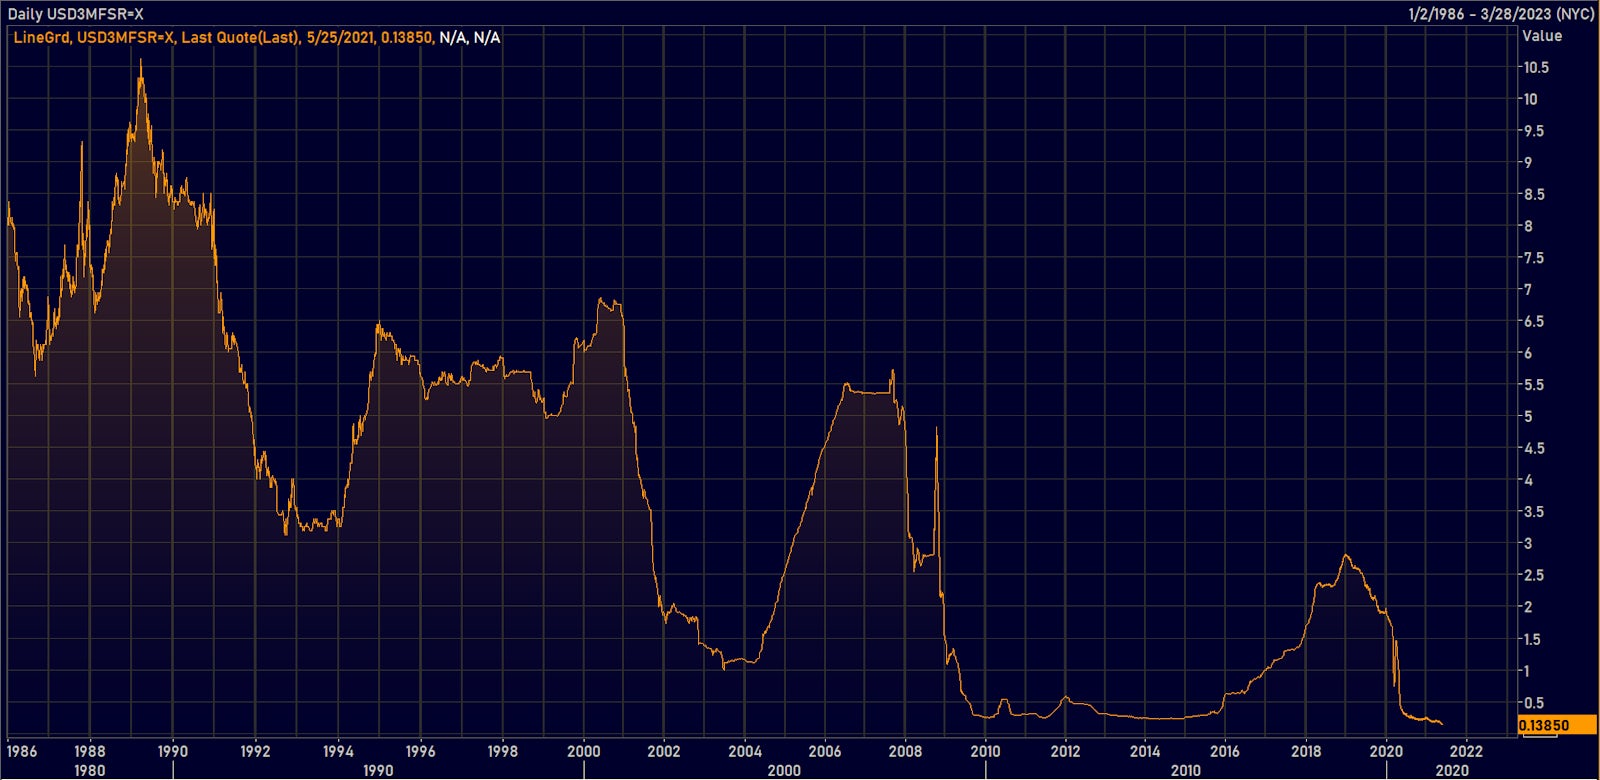Click the 7.5 value axis label
Screen dimensions: 1600x780
coord(1533,258)
